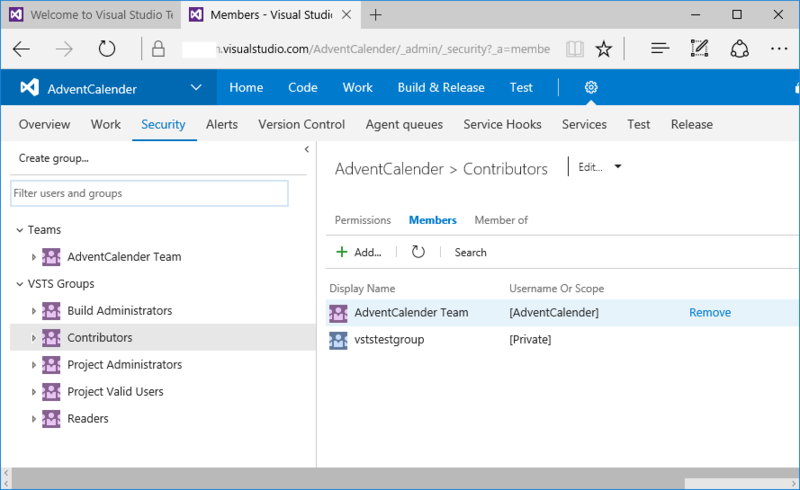Screen dimensions: 800x490
Task: Click the Filter users and groups field
Action: [149, 193]
